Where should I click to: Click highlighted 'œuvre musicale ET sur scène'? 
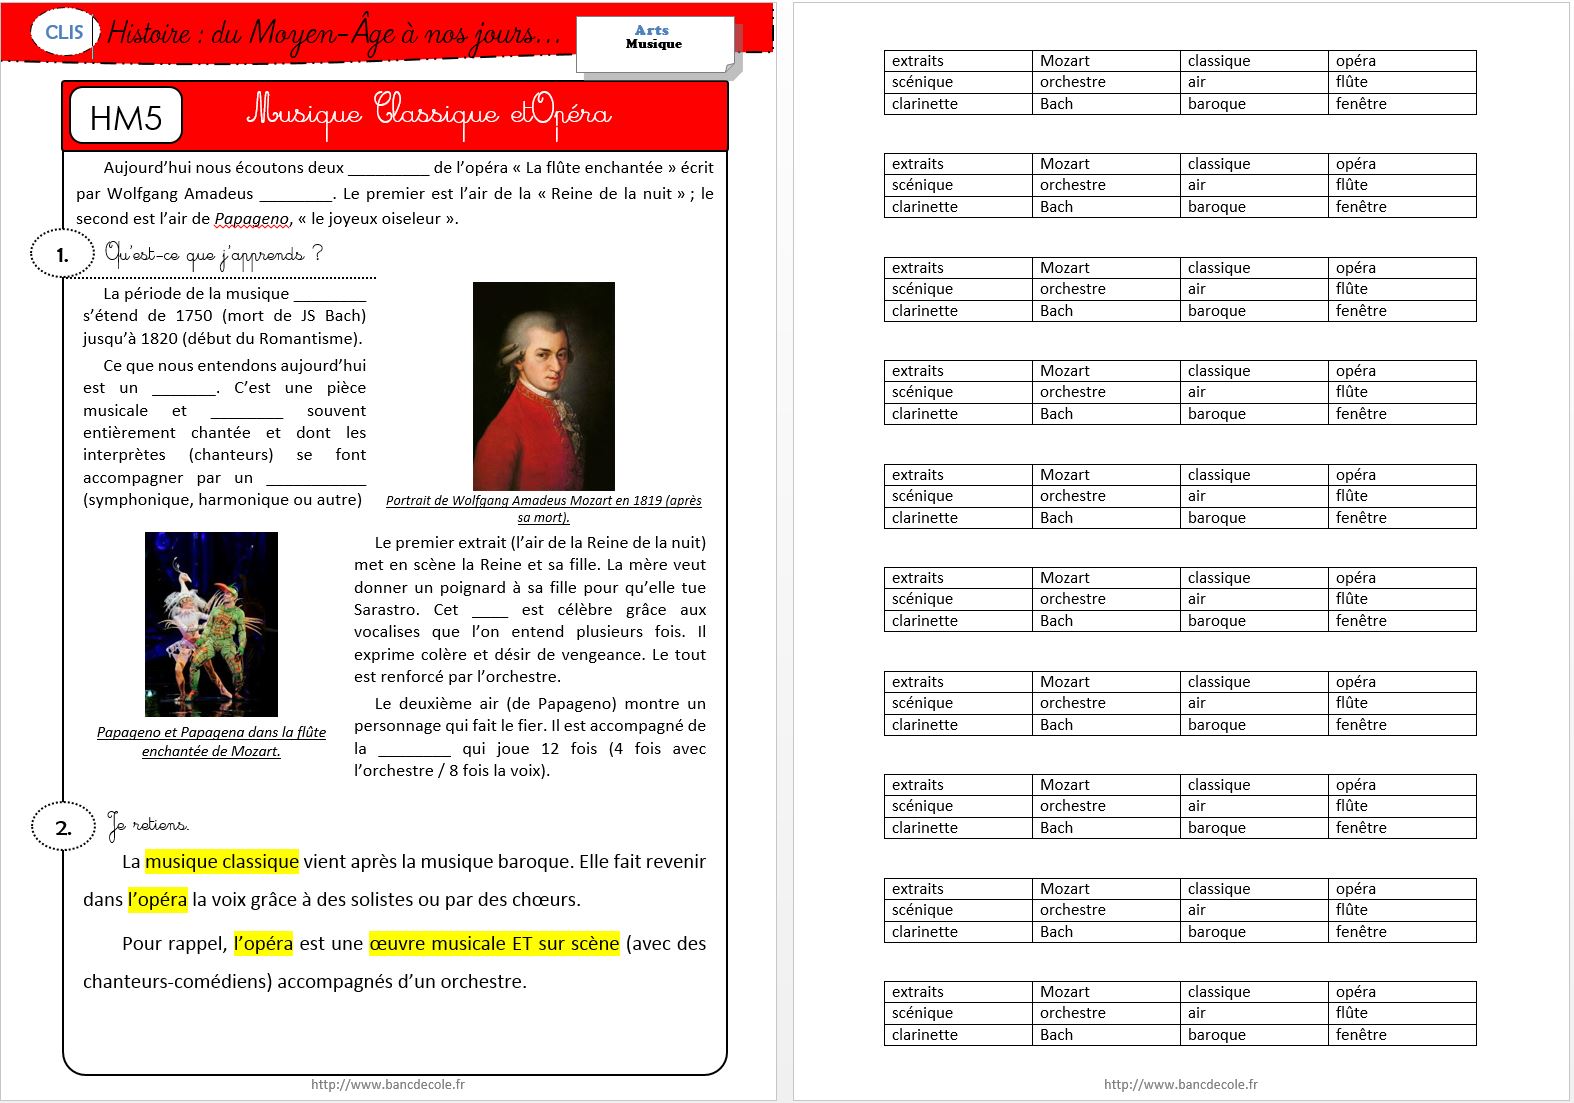[x=494, y=943]
